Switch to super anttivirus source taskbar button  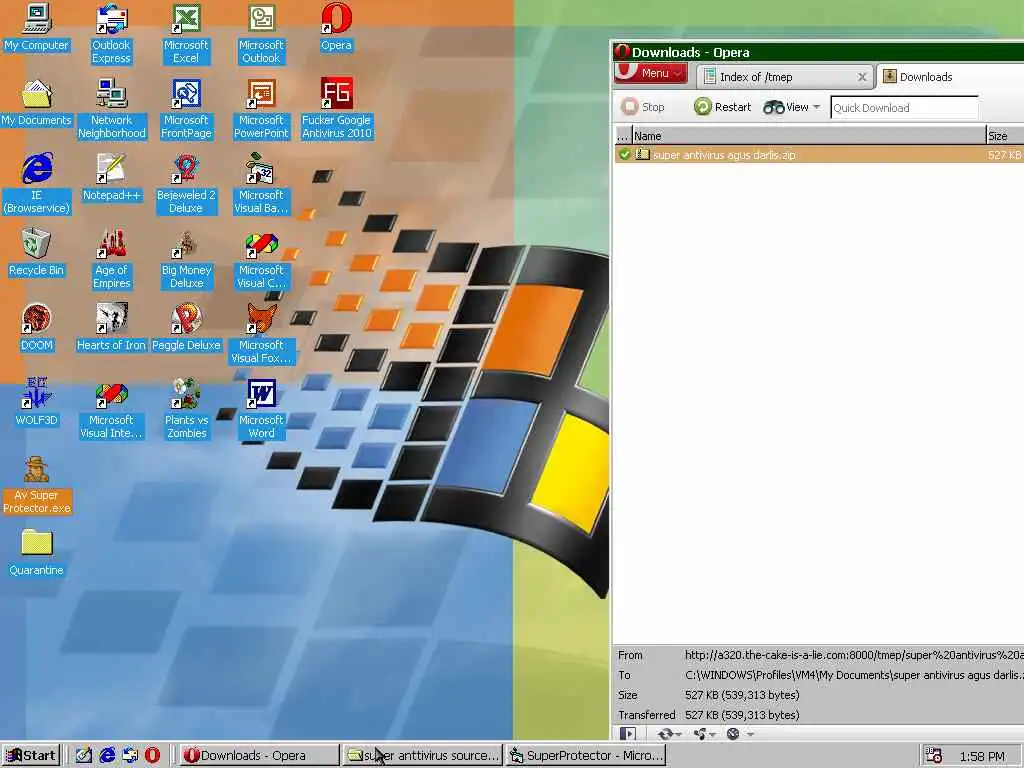click(423, 756)
